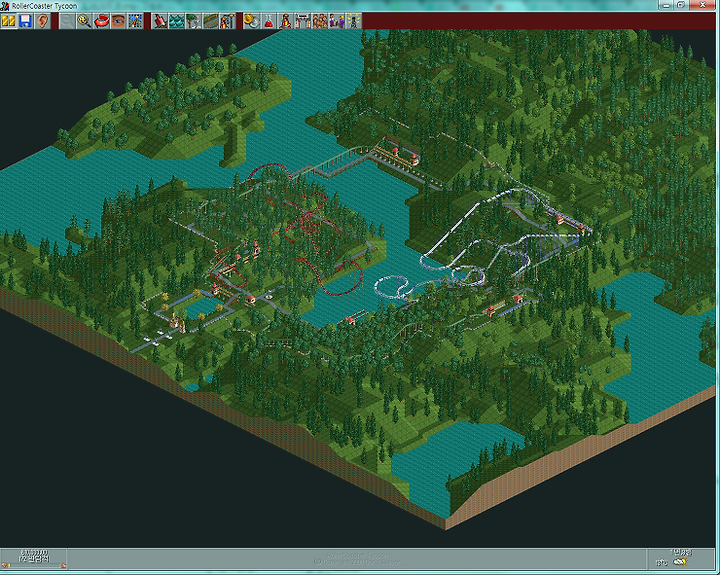Open the finances coin icon
Screen dimensions: 720x575
tap(251, 21)
